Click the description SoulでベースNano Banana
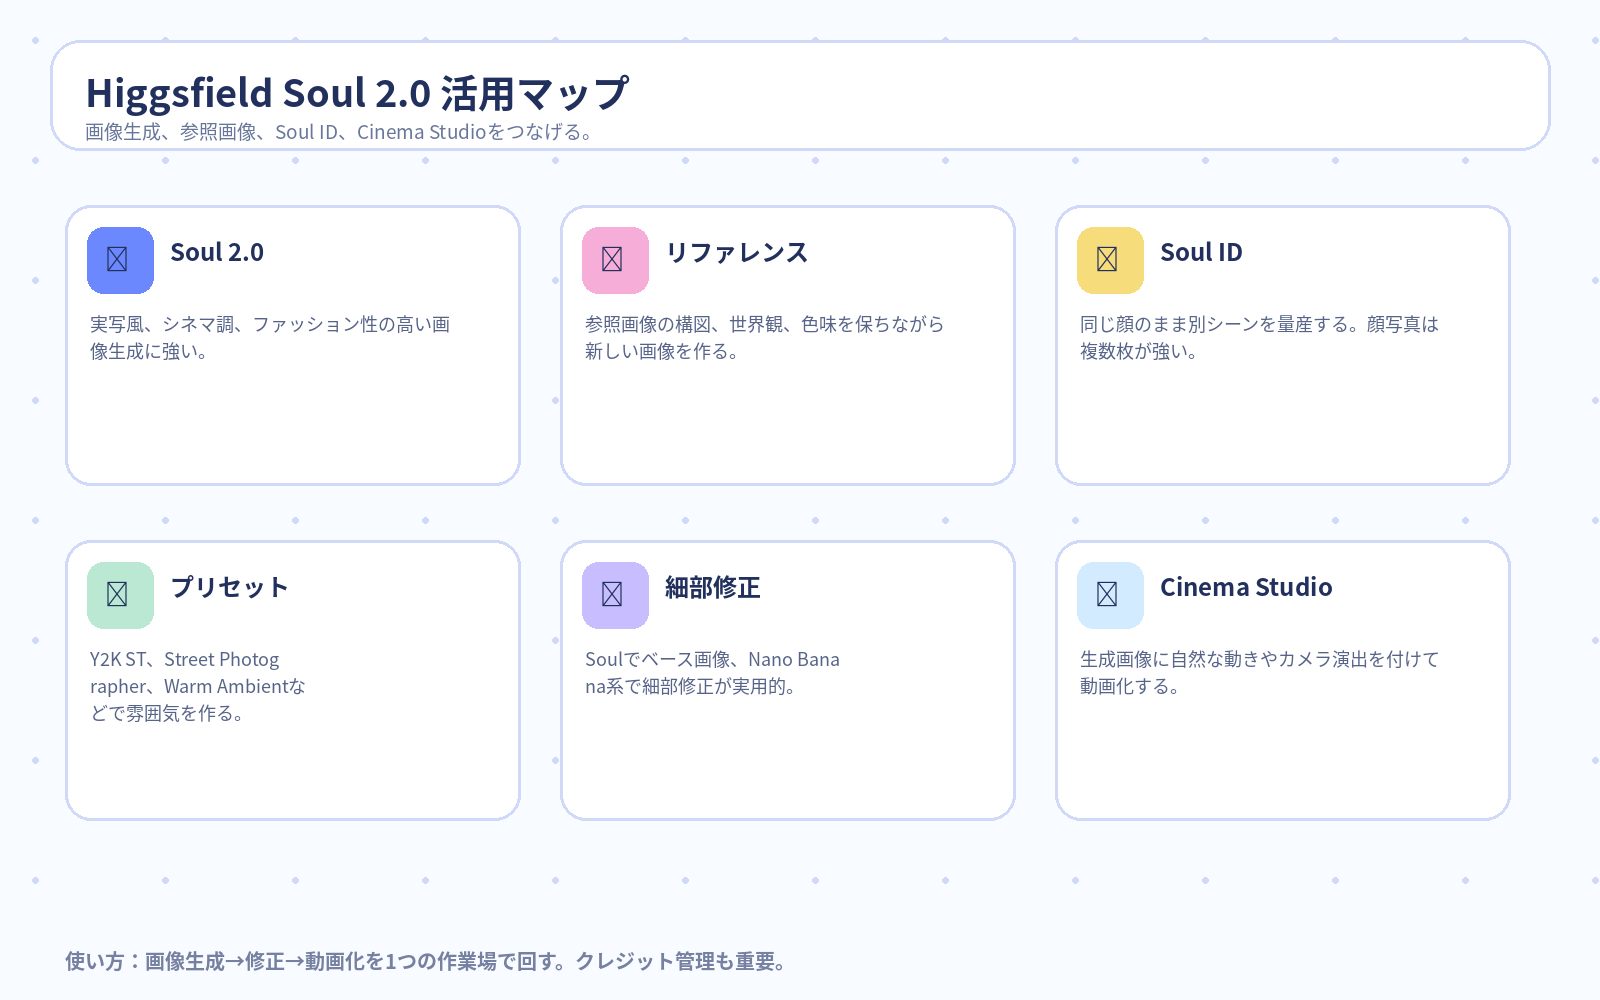This screenshot has height=1000, width=1600. pyautogui.click(x=712, y=672)
